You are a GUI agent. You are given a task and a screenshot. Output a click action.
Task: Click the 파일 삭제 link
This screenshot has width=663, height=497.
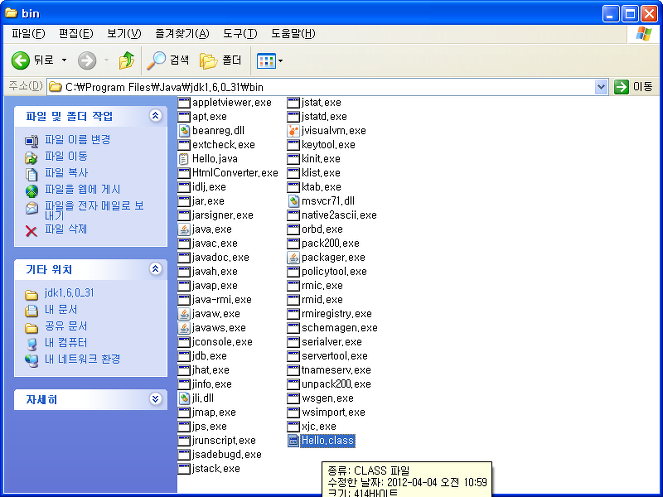(66, 229)
